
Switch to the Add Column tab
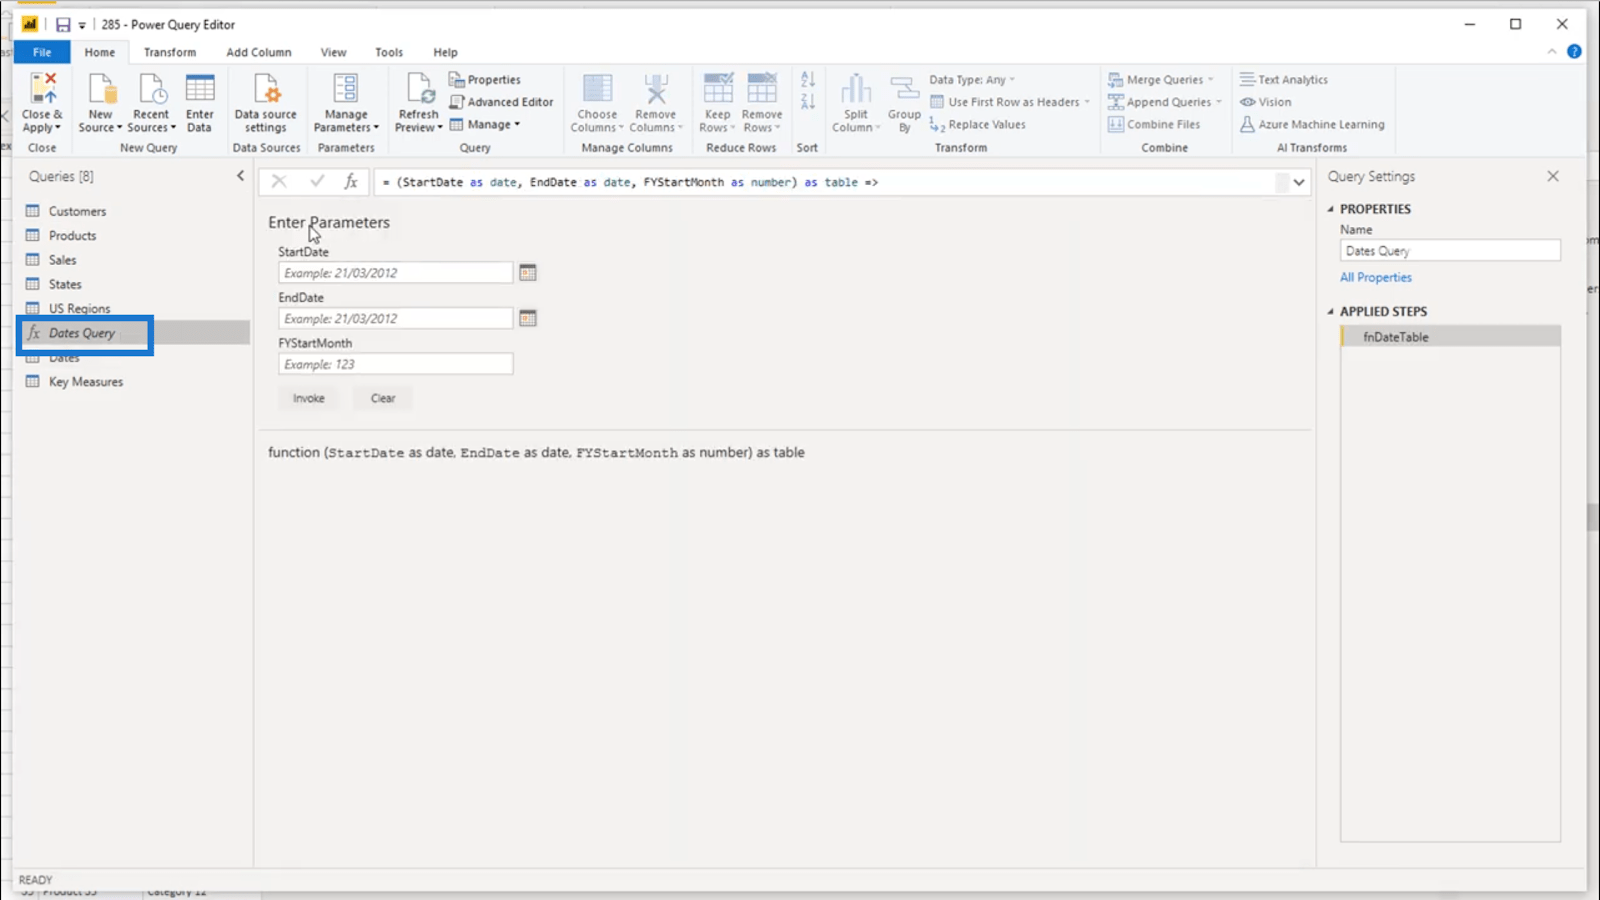(x=259, y=52)
